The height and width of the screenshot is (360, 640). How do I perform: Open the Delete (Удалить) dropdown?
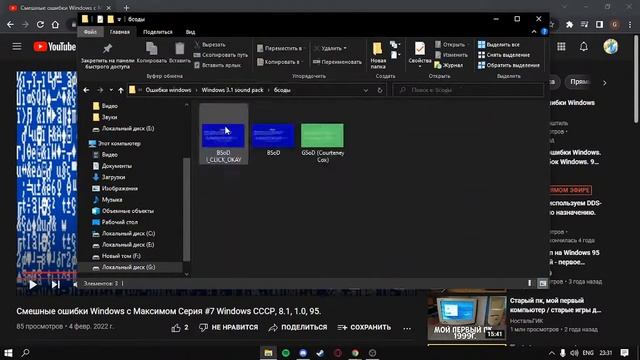tap(331, 48)
